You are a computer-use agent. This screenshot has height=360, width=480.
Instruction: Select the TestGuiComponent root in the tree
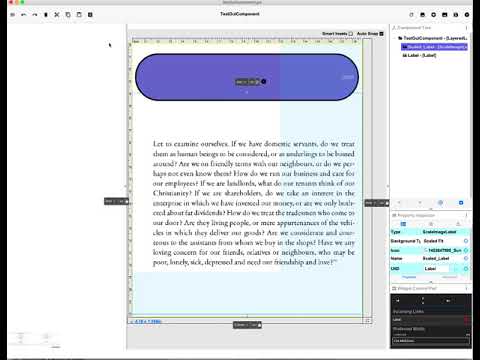433,38
